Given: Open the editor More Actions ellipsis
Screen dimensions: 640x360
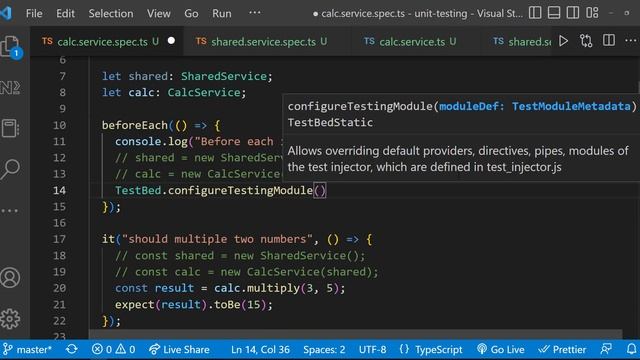Looking at the screenshot, I should pos(631,40).
